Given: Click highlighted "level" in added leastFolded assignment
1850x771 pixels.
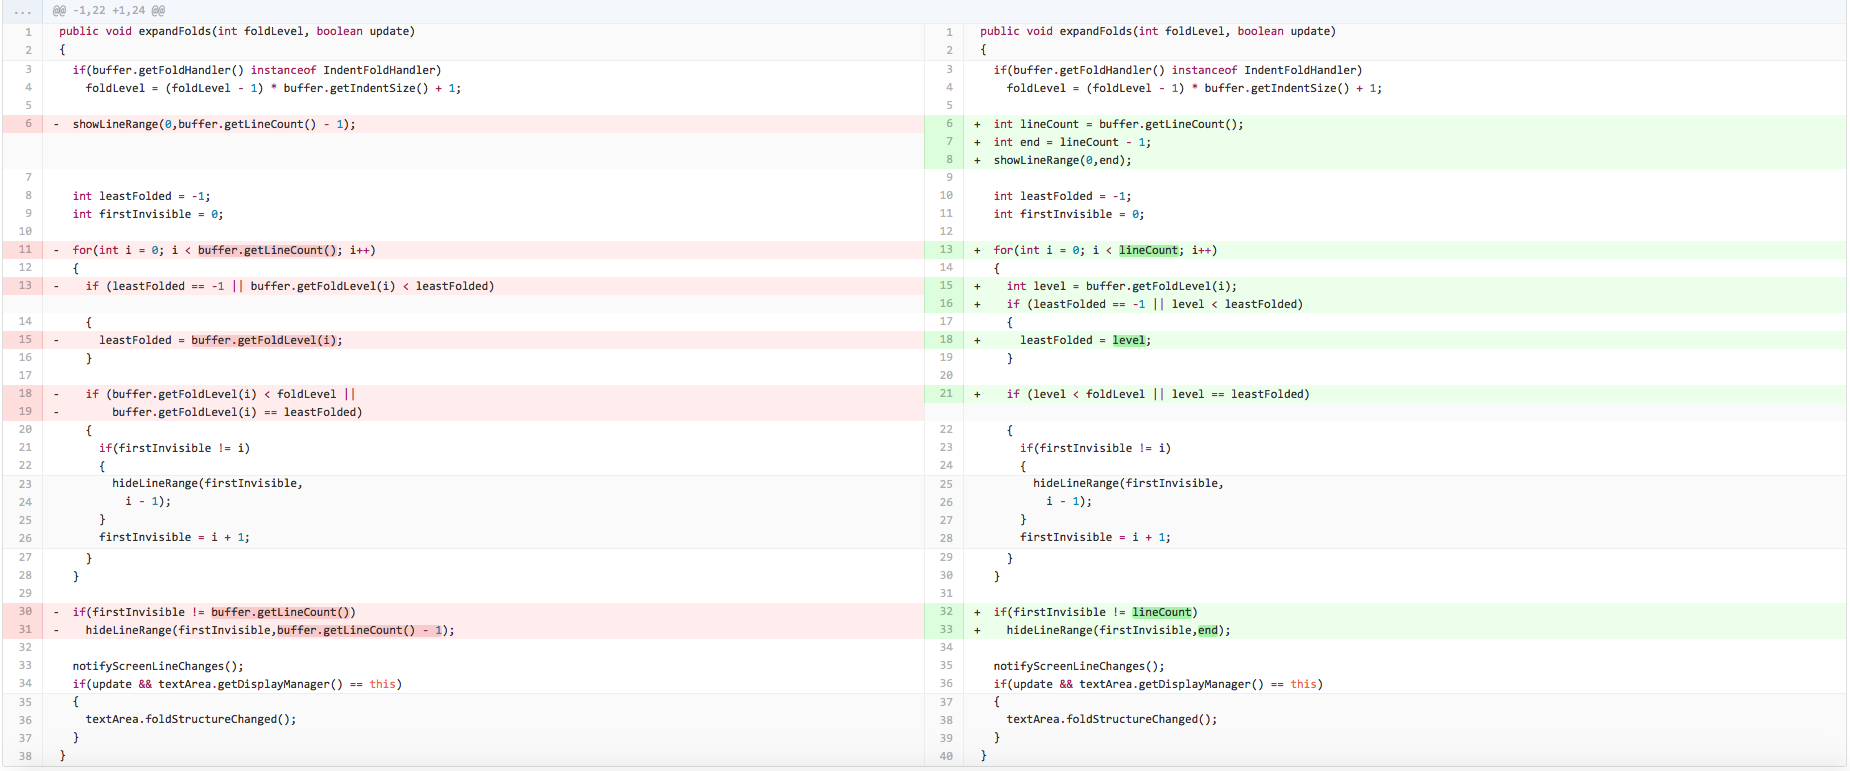Looking at the screenshot, I should coord(1128,340).
